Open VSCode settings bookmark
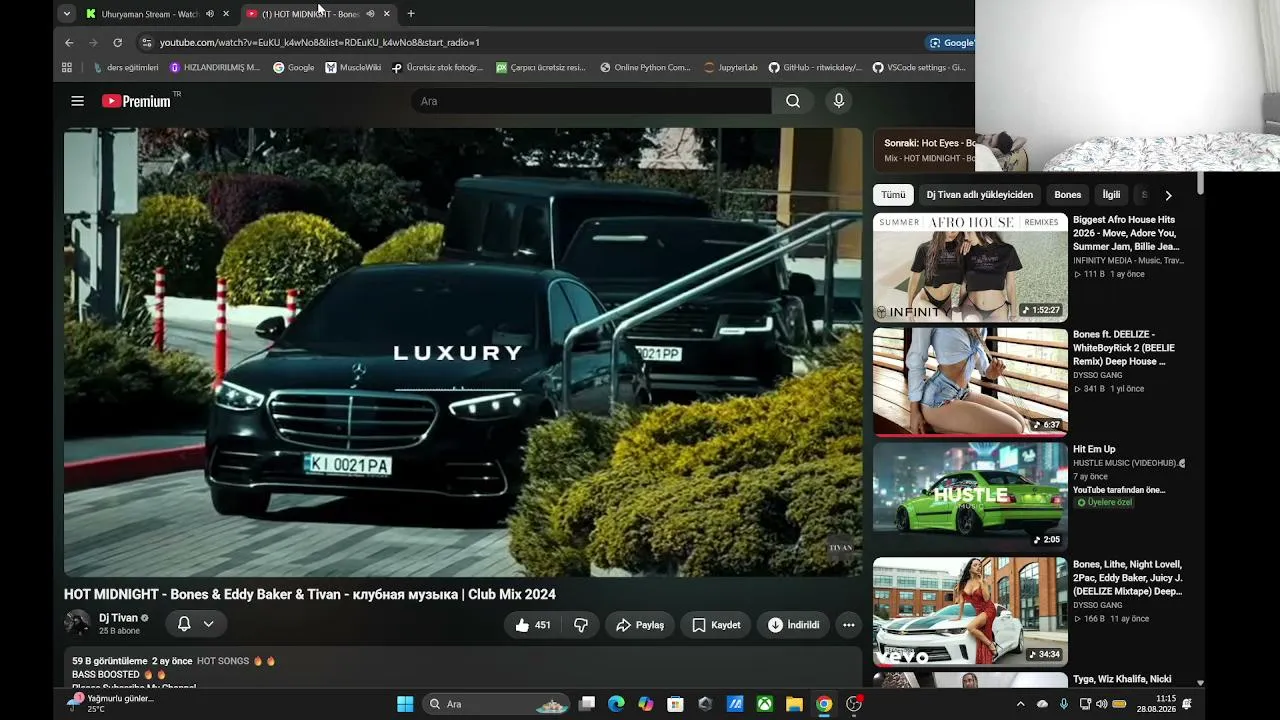Screen dimensions: 1280x720 coord(919,68)
